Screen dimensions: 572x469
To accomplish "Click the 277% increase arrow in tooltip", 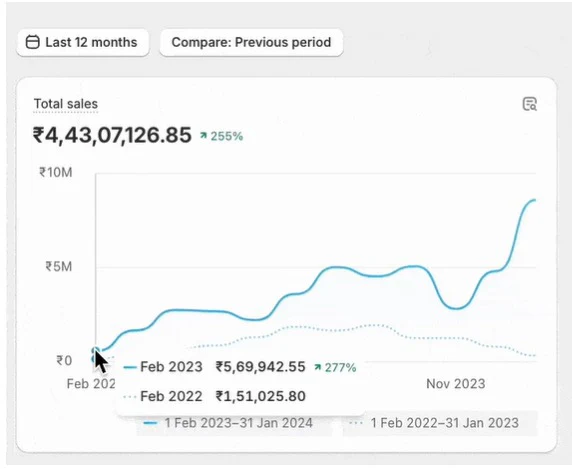I will pyautogui.click(x=317, y=367).
